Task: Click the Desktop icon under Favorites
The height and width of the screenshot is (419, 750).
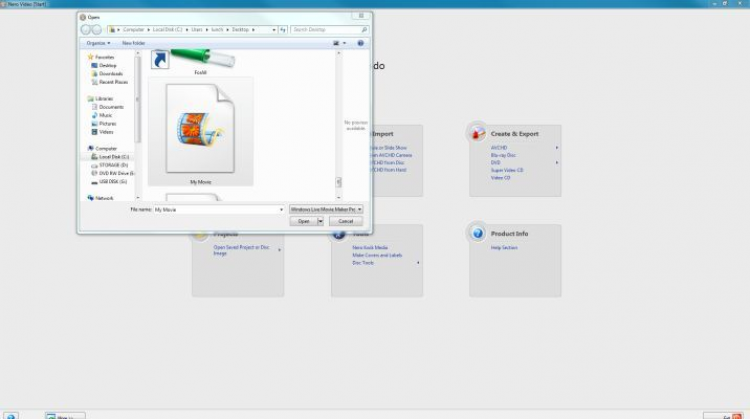Action: point(94,66)
